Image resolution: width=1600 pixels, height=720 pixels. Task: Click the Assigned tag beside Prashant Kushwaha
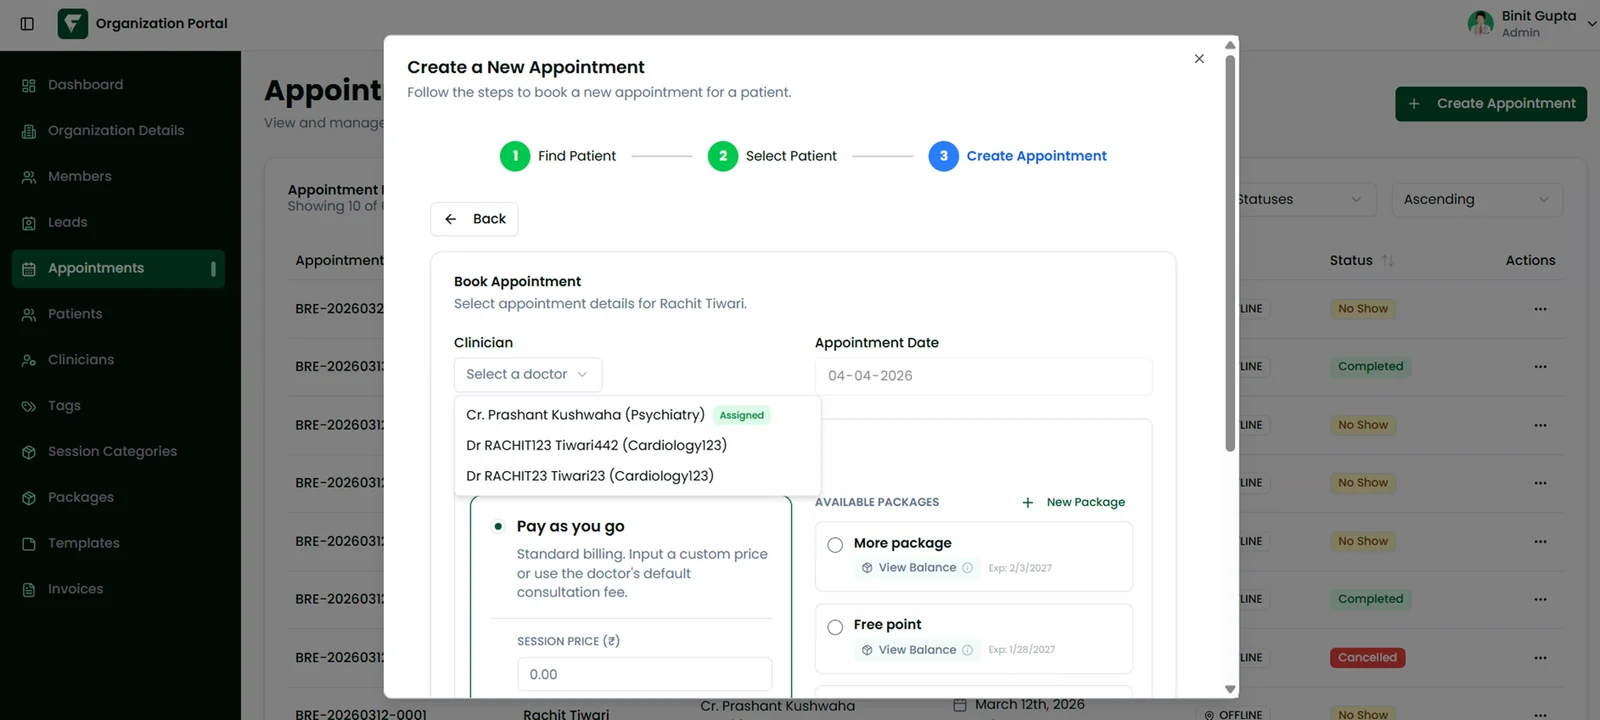click(x=741, y=415)
